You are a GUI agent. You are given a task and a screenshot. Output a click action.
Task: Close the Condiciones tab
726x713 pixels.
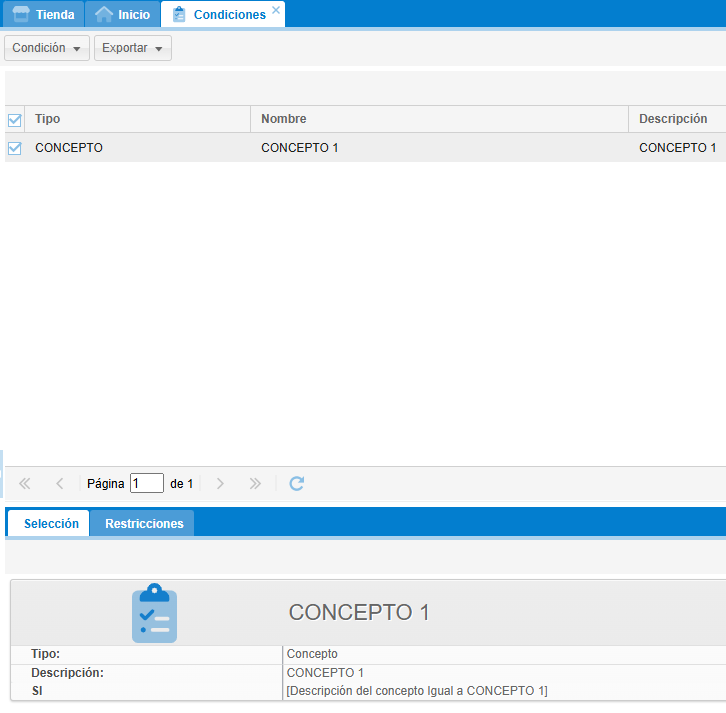276,10
